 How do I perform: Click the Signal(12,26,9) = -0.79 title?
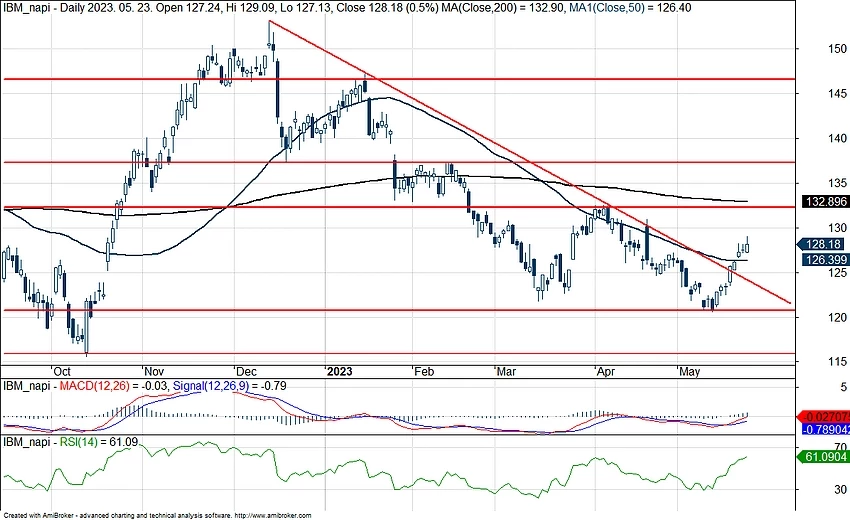(x=229, y=386)
